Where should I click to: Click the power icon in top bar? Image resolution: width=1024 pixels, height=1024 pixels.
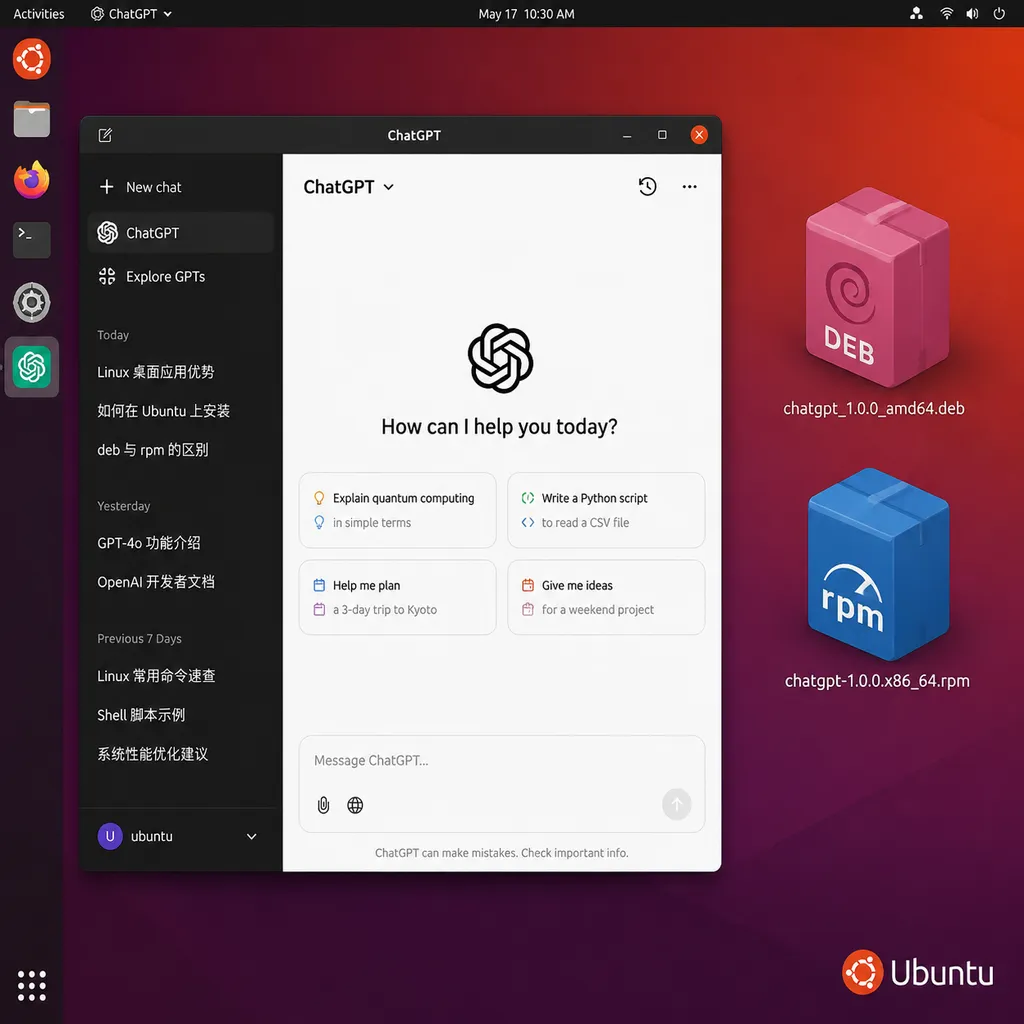(999, 14)
